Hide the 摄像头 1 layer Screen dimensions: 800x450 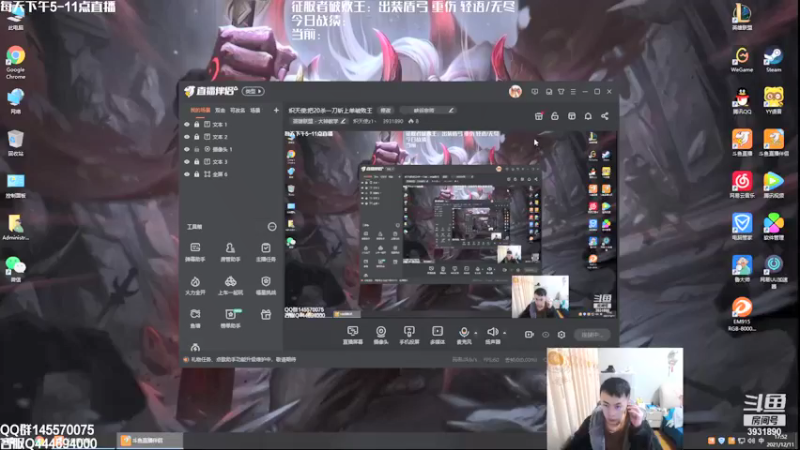coord(187,149)
